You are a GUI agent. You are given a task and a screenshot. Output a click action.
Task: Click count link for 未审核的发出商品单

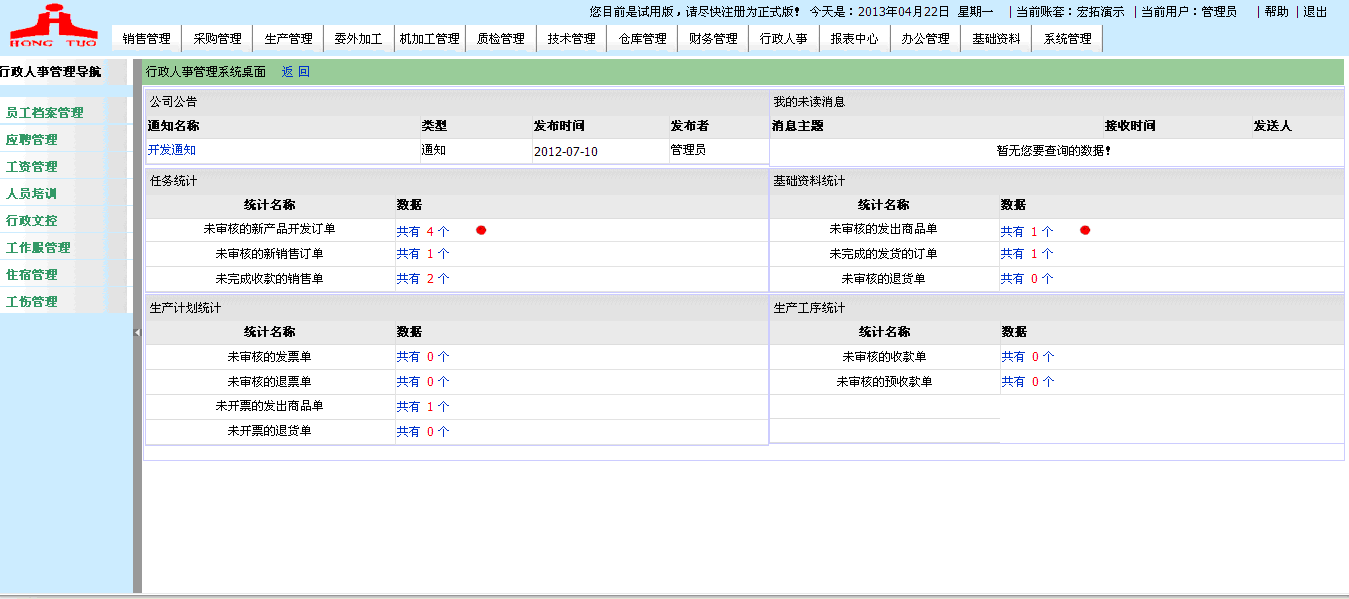1027,231
